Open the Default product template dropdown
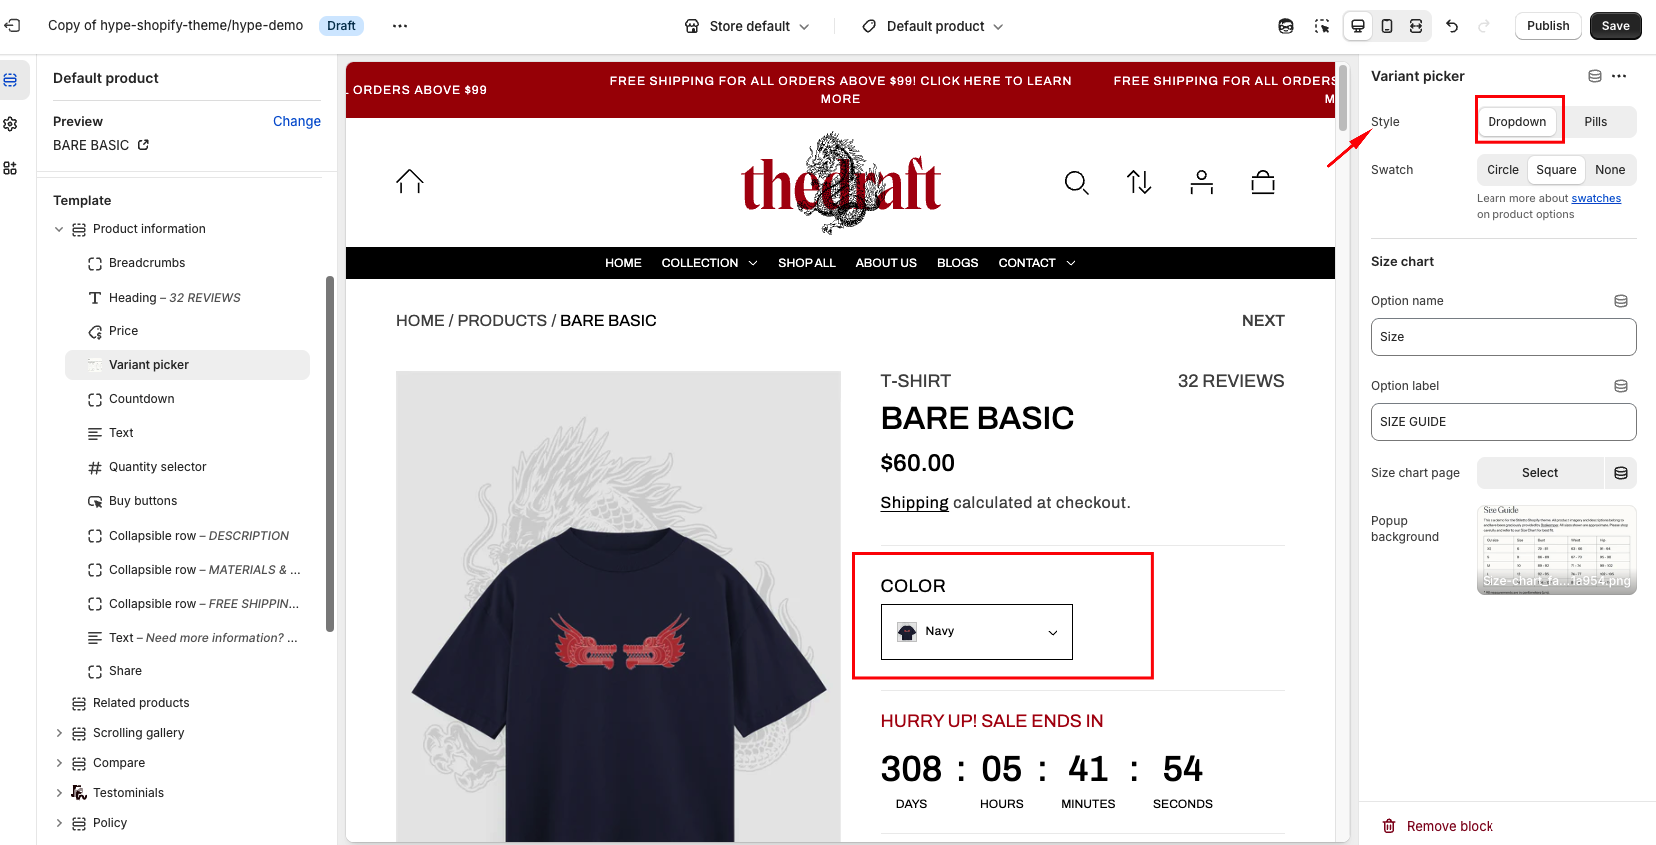This screenshot has width=1656, height=845. point(934,26)
